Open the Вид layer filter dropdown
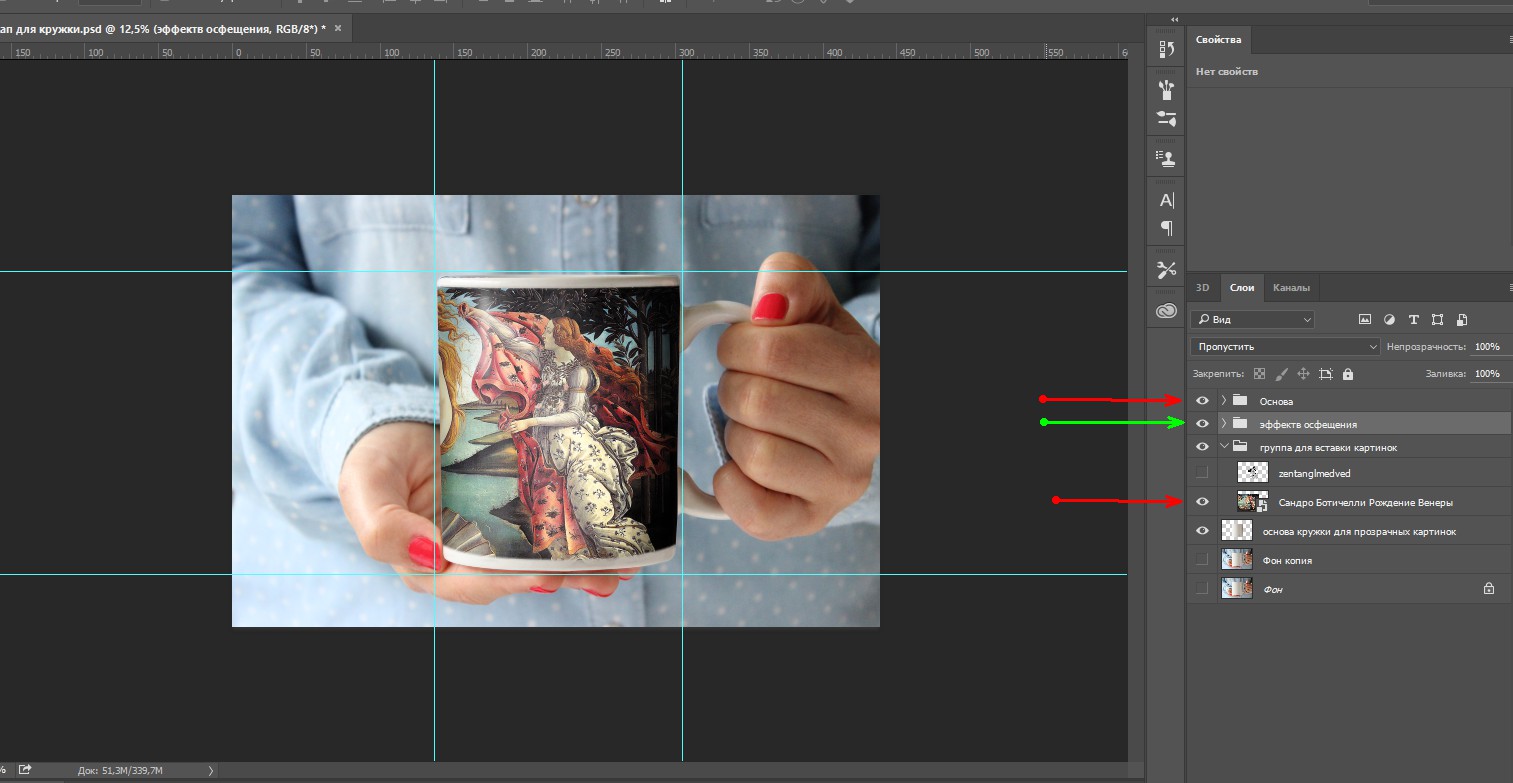The image size is (1513, 783). tap(1252, 320)
